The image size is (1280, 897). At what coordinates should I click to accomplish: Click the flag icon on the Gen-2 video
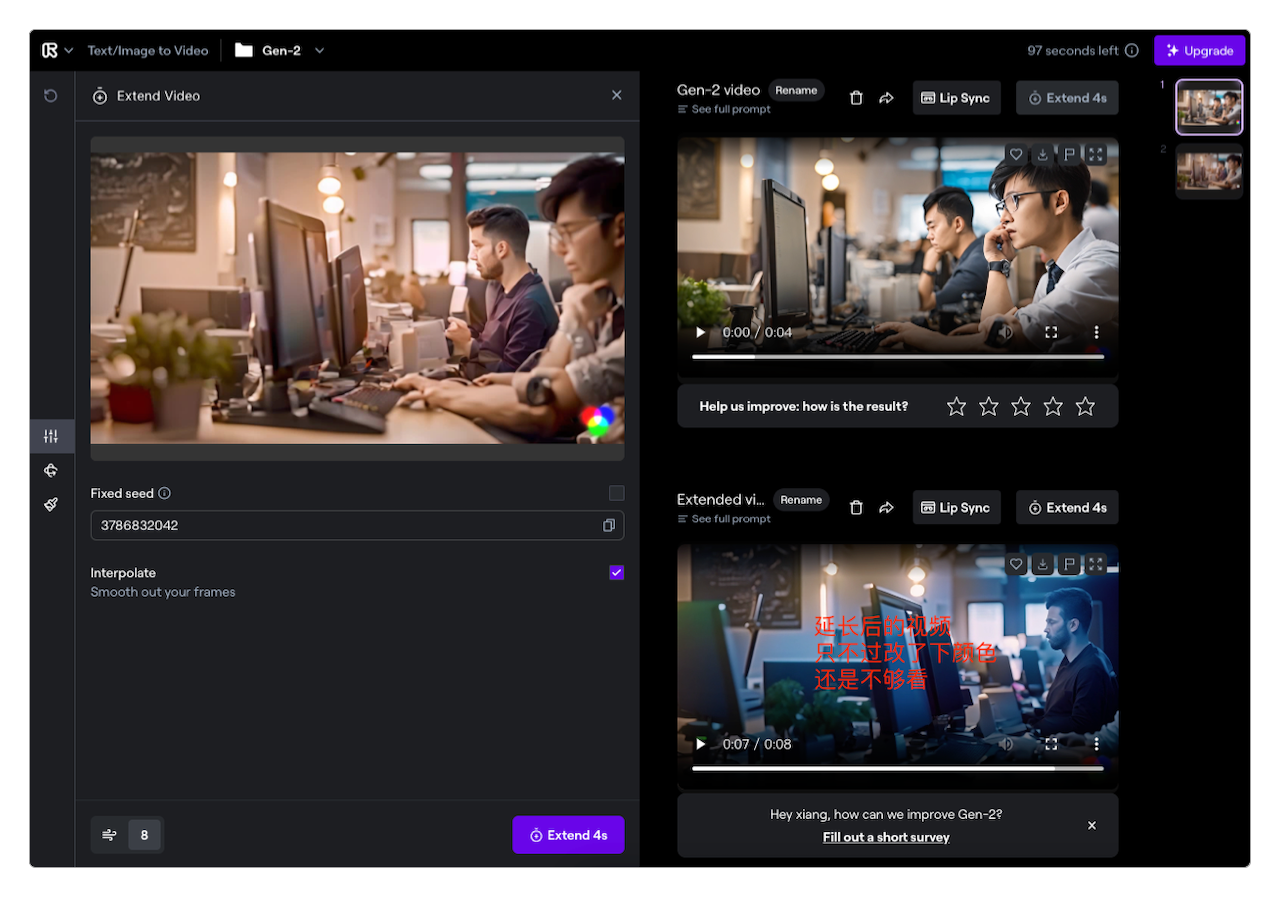1069,154
